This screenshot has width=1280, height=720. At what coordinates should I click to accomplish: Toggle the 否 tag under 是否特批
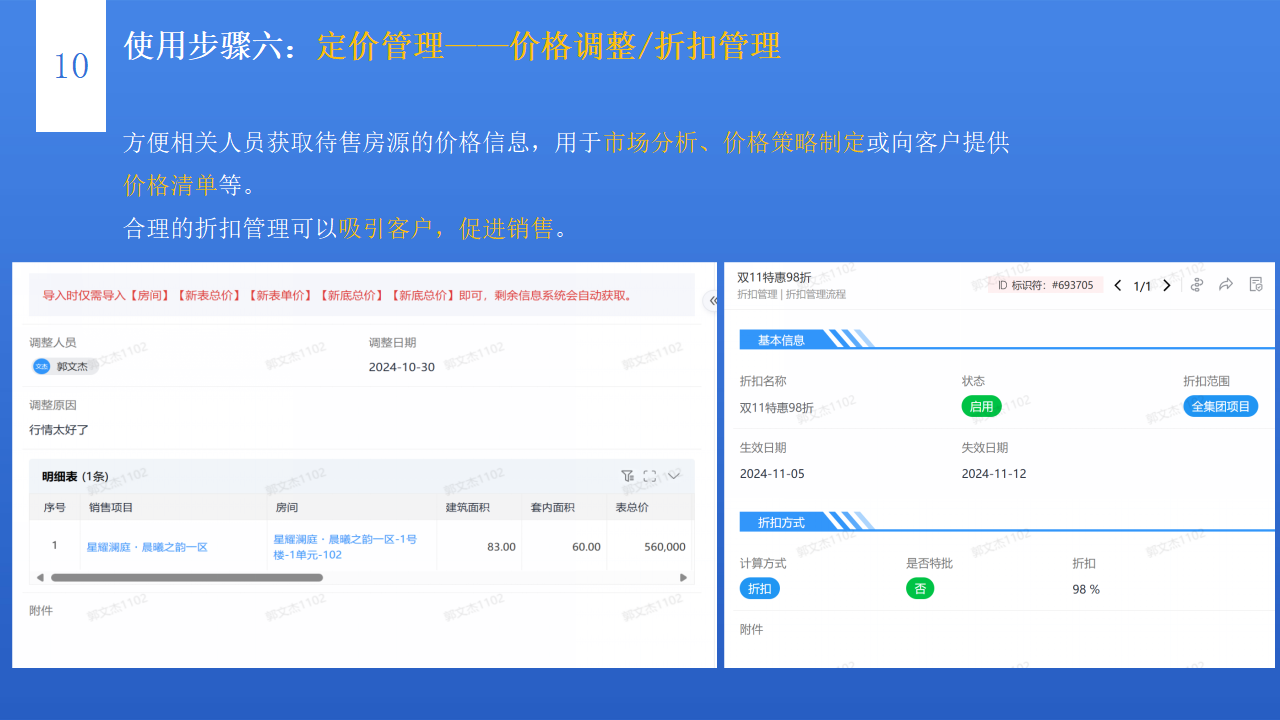(x=920, y=588)
